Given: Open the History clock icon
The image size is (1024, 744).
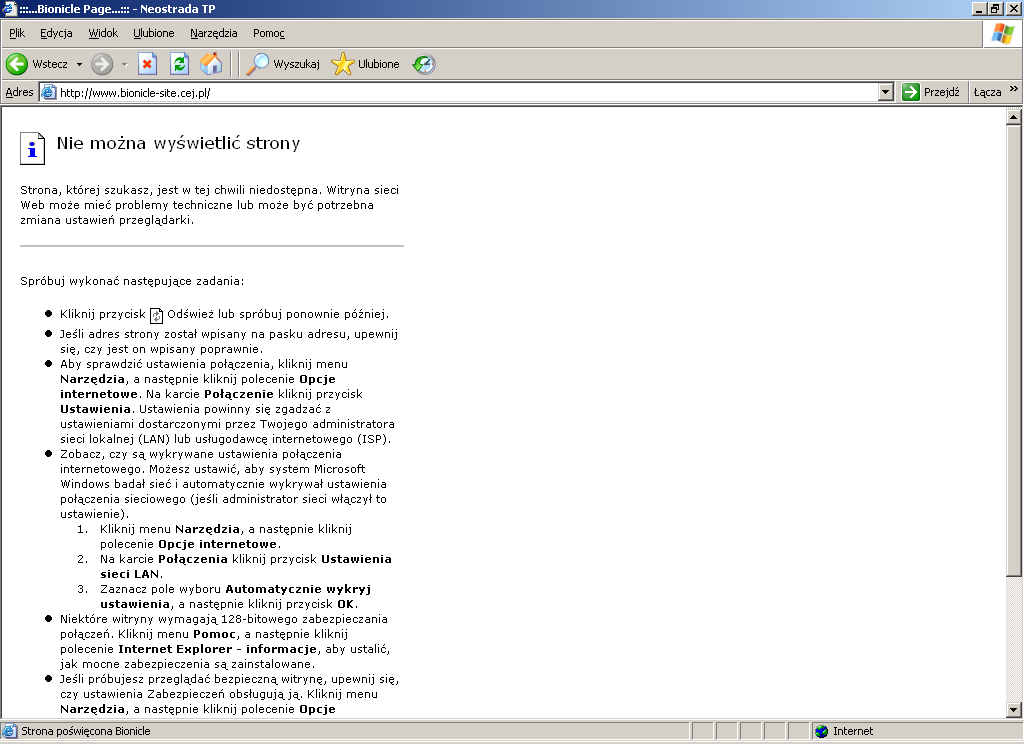Looking at the screenshot, I should 424,64.
